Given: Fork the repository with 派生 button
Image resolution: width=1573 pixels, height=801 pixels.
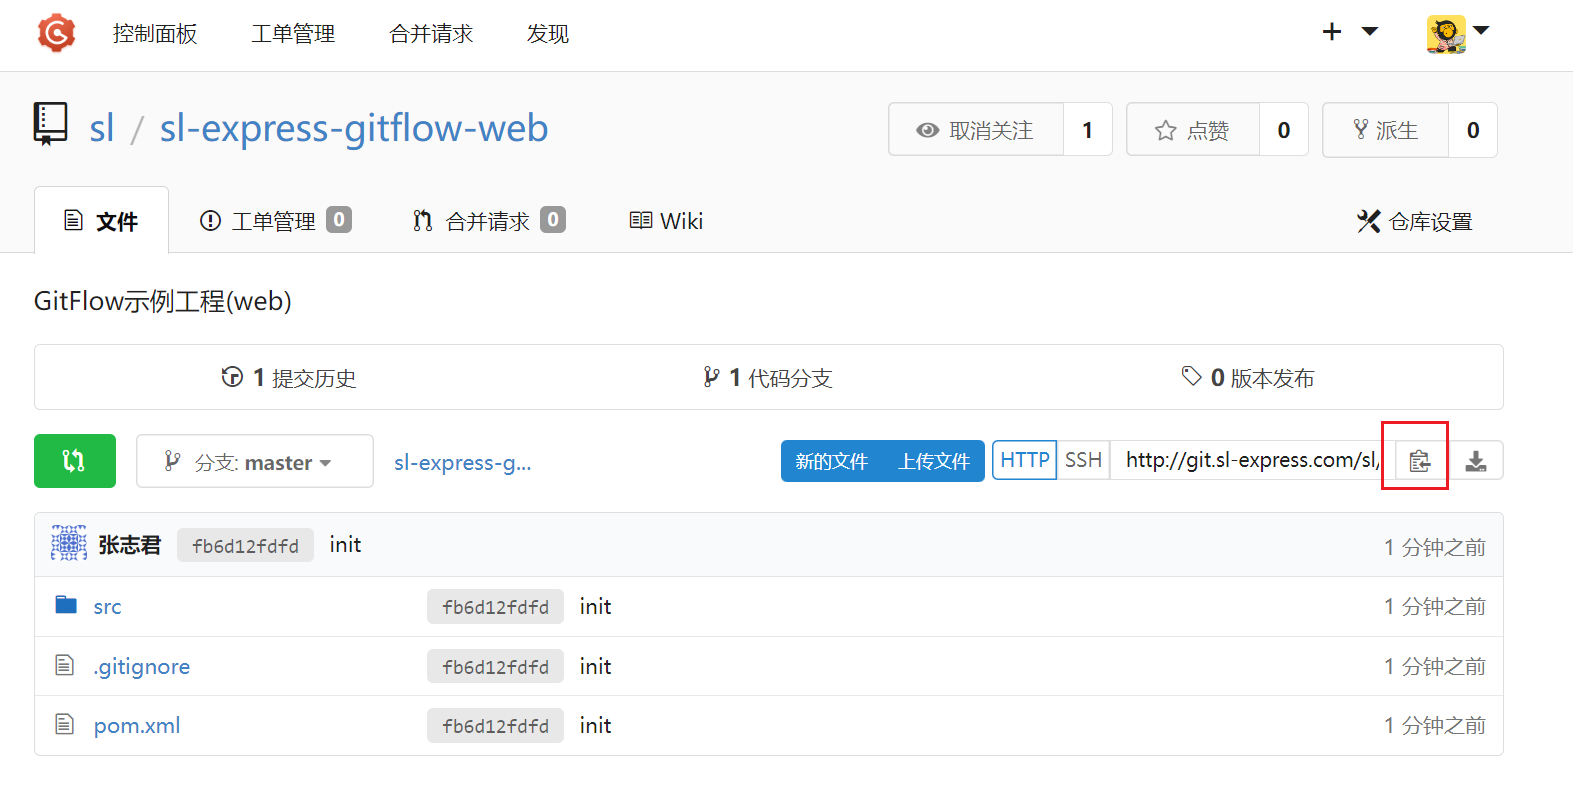Looking at the screenshot, I should (1385, 130).
